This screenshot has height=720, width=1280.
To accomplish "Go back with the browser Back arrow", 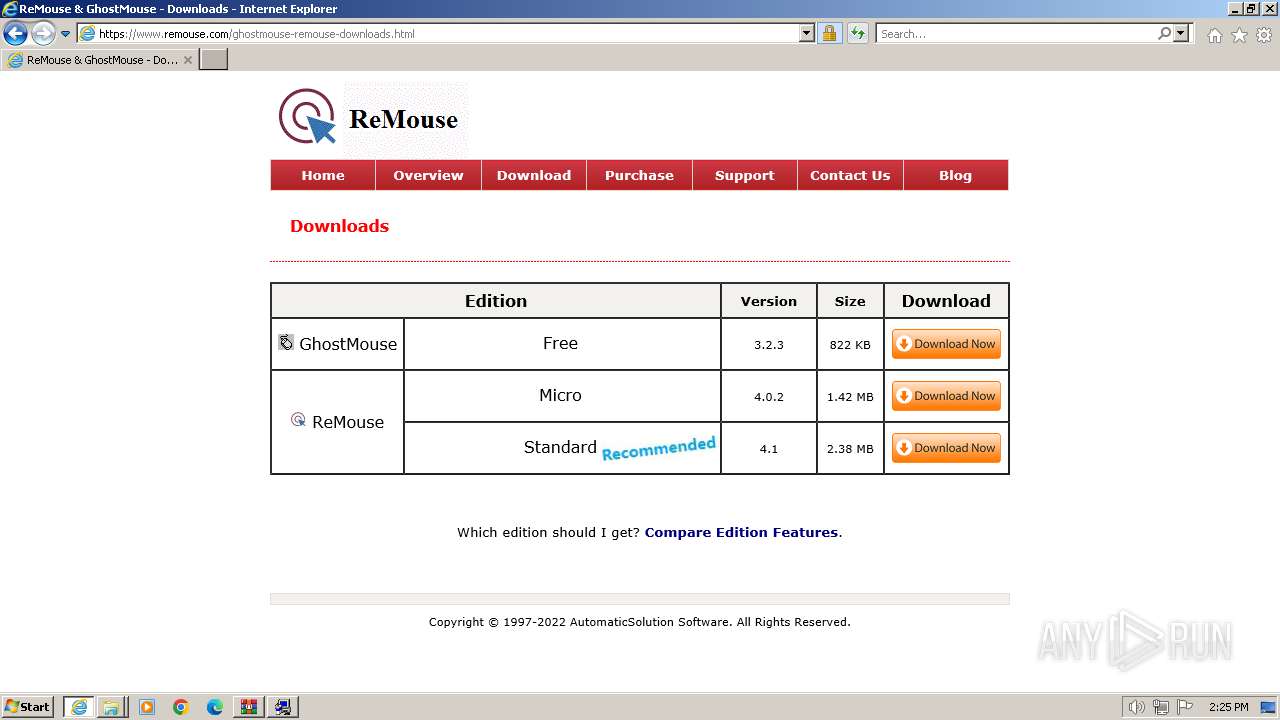I will (x=15, y=33).
